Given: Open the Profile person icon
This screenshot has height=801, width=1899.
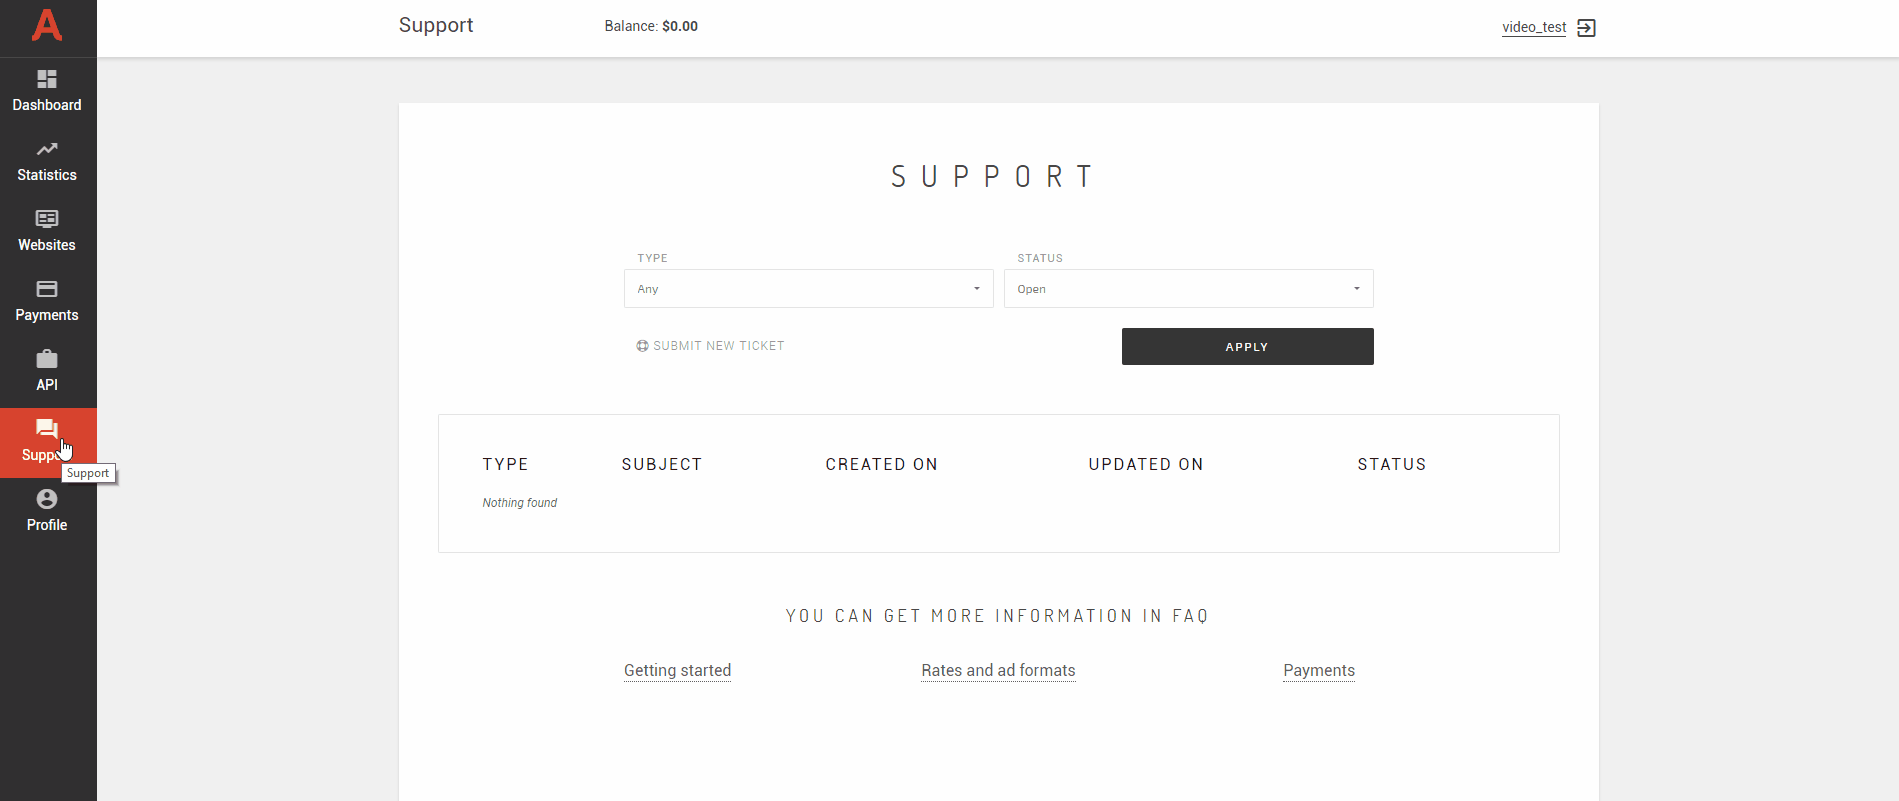Looking at the screenshot, I should click(47, 499).
